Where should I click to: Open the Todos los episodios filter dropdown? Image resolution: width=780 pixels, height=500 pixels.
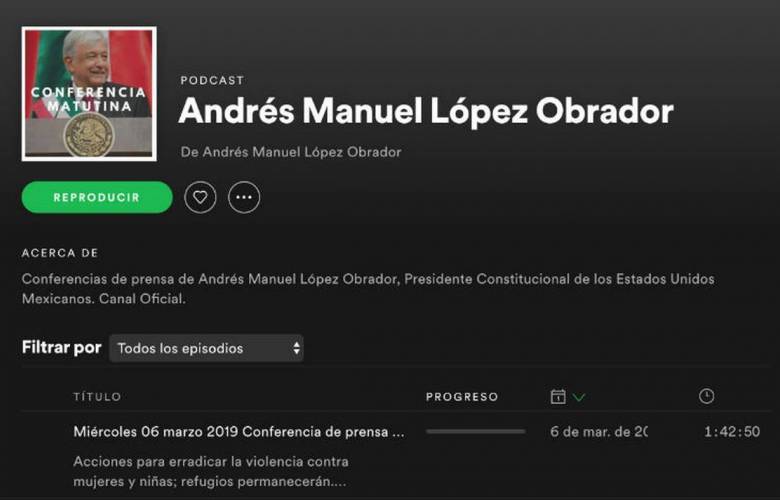tap(206, 348)
